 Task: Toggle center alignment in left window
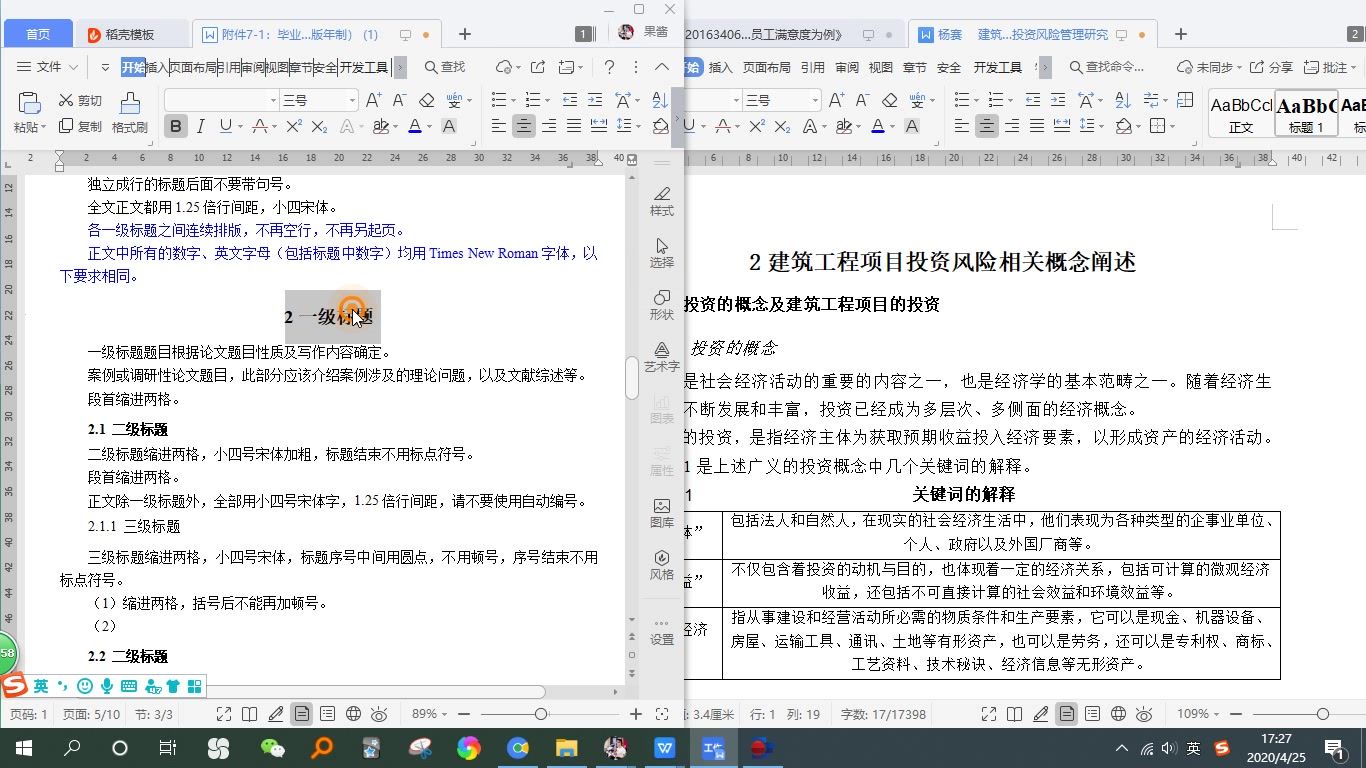[523, 126]
